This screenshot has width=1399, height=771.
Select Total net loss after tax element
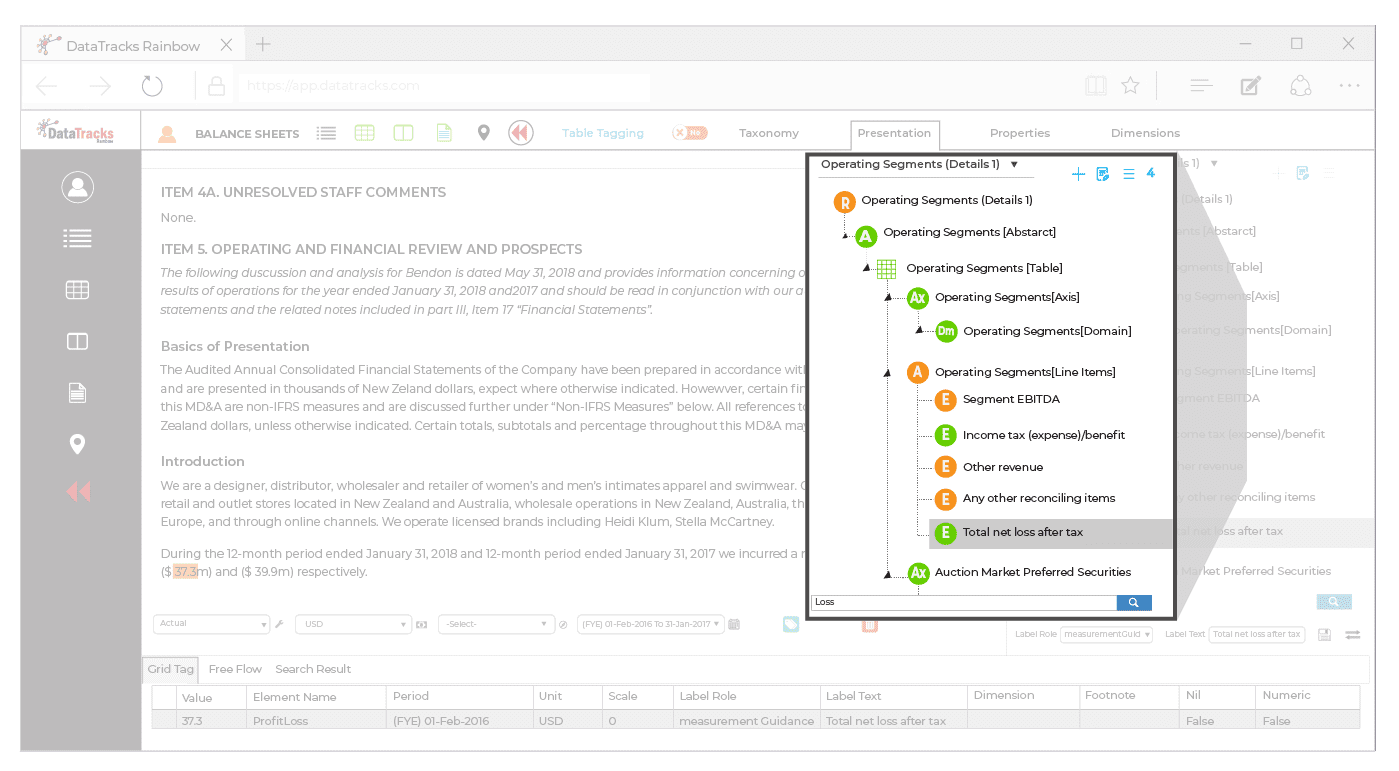(1050, 533)
